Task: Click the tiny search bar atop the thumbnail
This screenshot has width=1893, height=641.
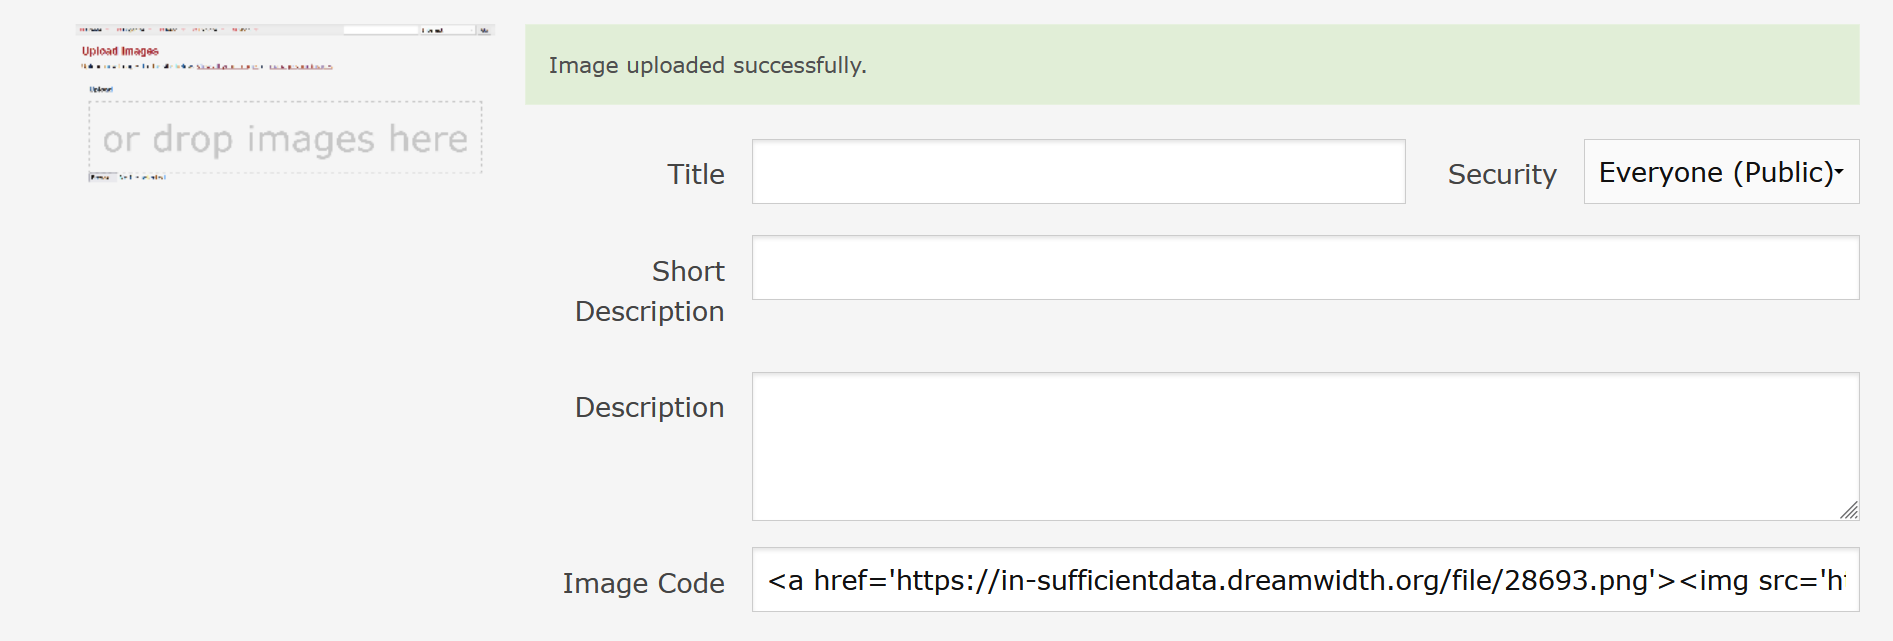Action: coord(381,30)
